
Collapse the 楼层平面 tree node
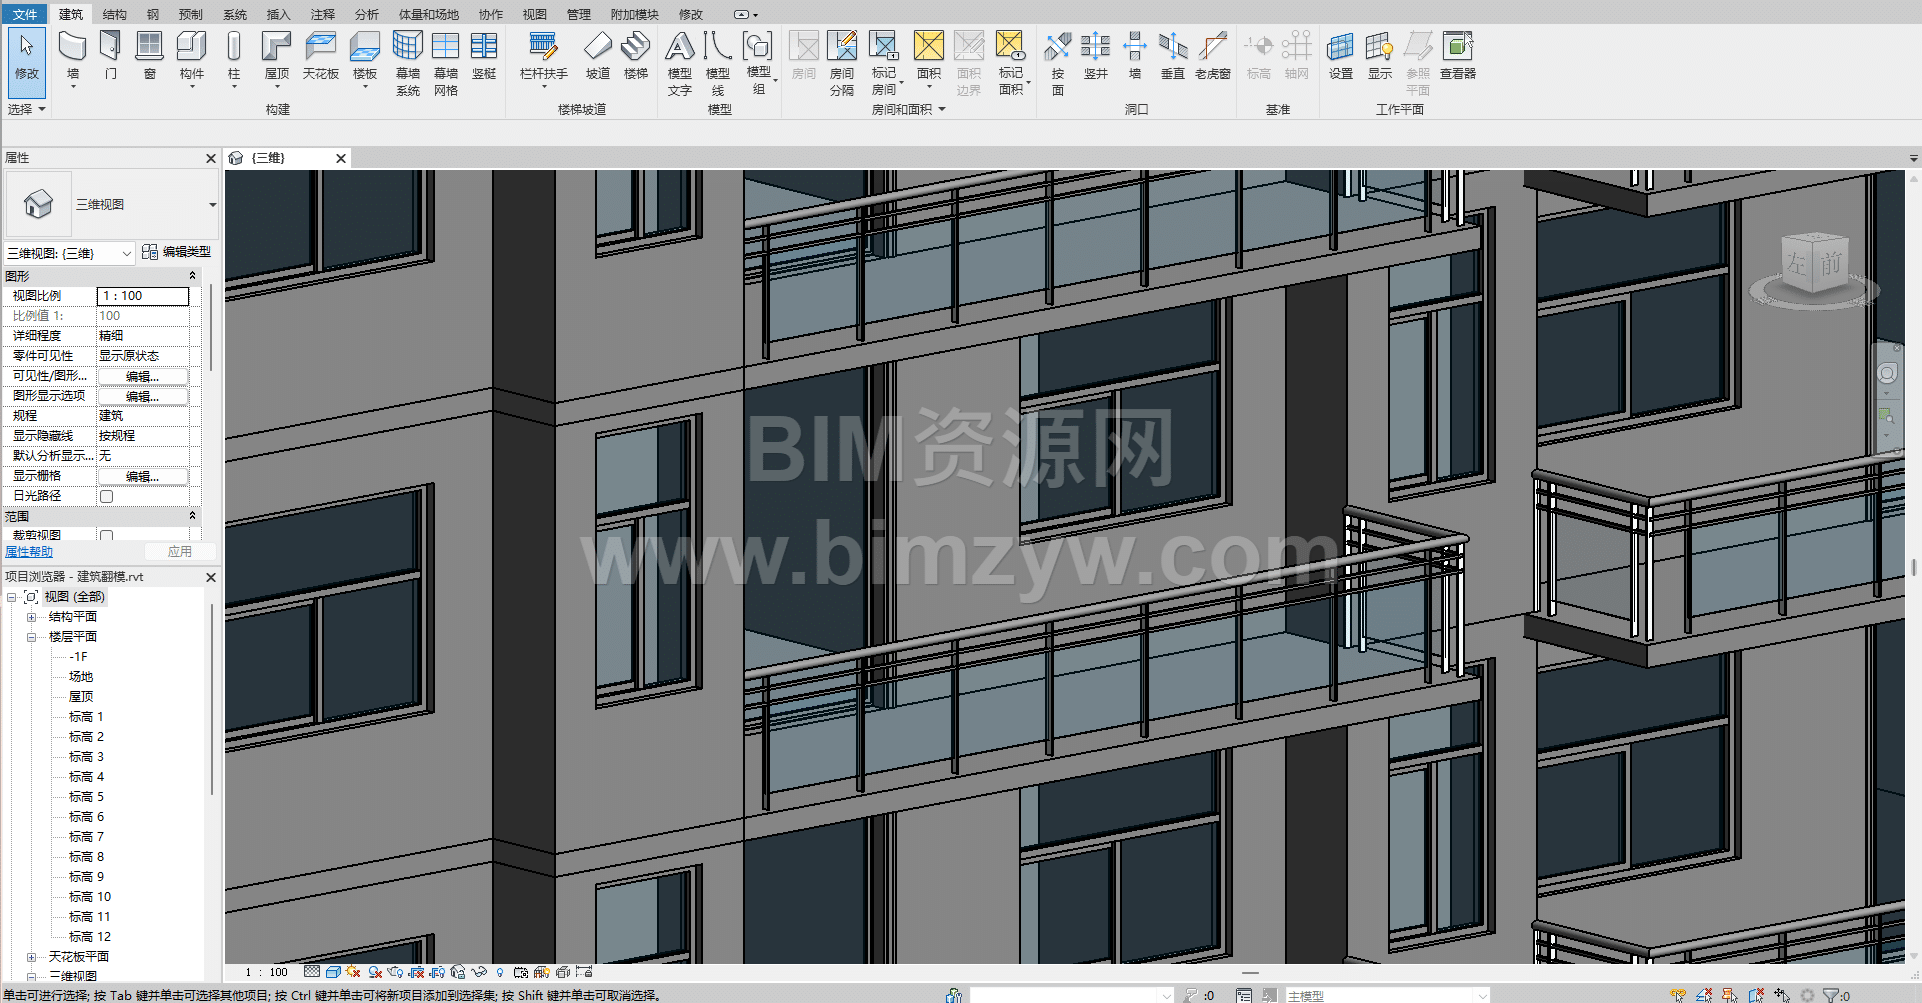(x=31, y=637)
